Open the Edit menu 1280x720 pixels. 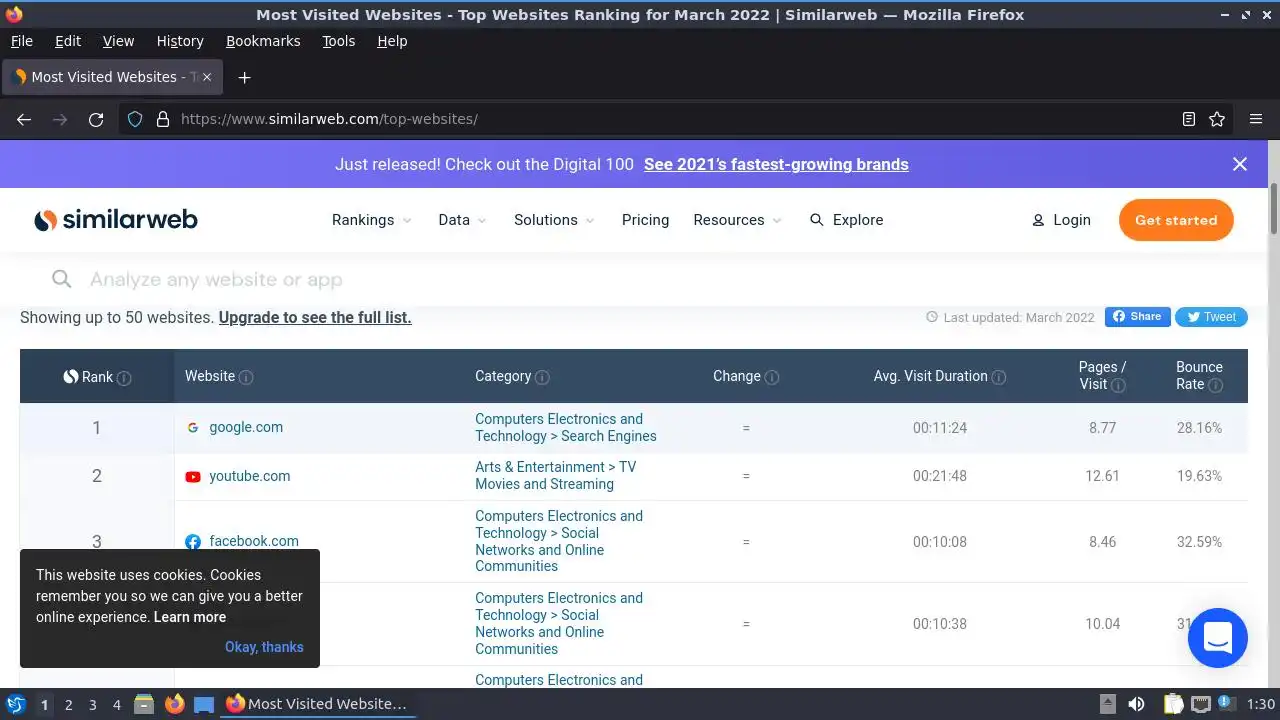click(68, 41)
